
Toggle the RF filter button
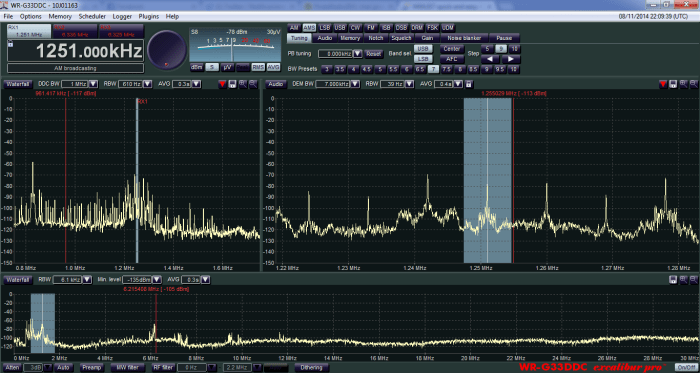[163, 368]
